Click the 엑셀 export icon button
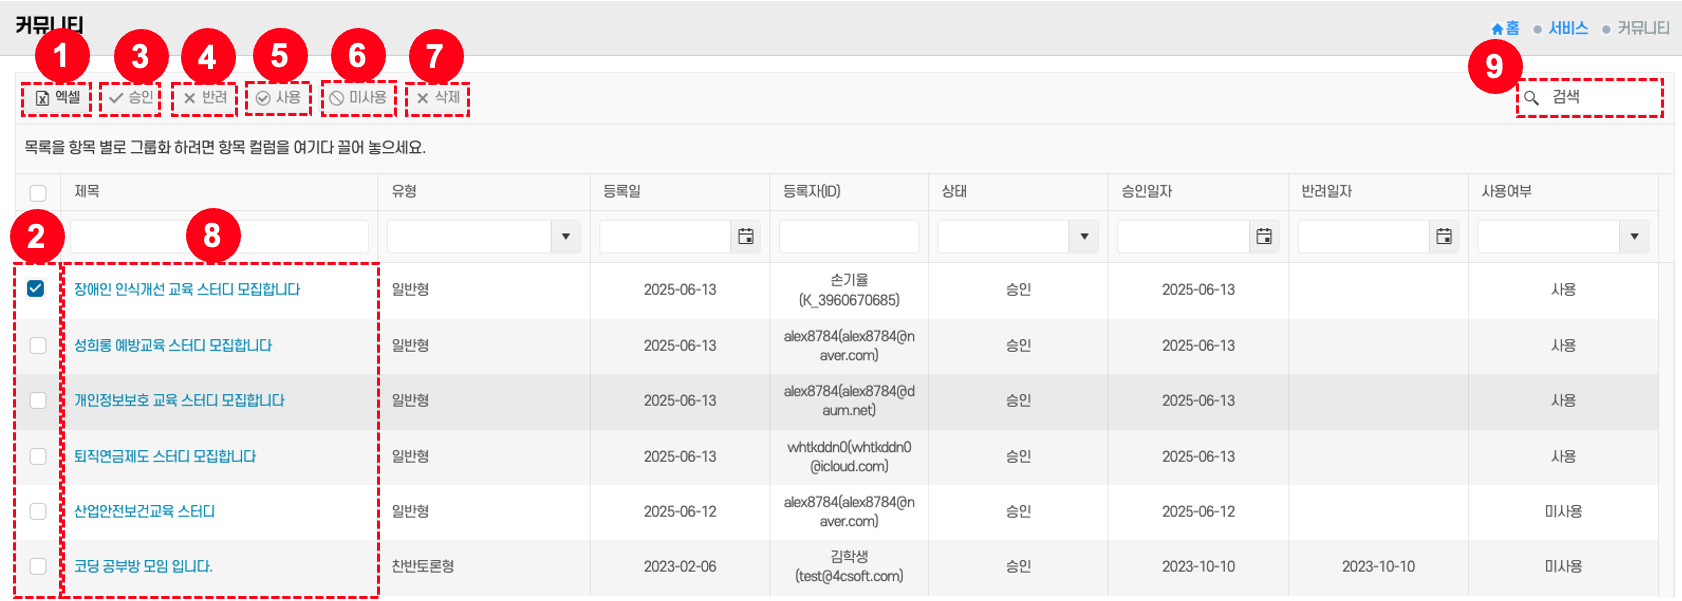Image resolution: width=1682 pixels, height=601 pixels. pos(57,98)
